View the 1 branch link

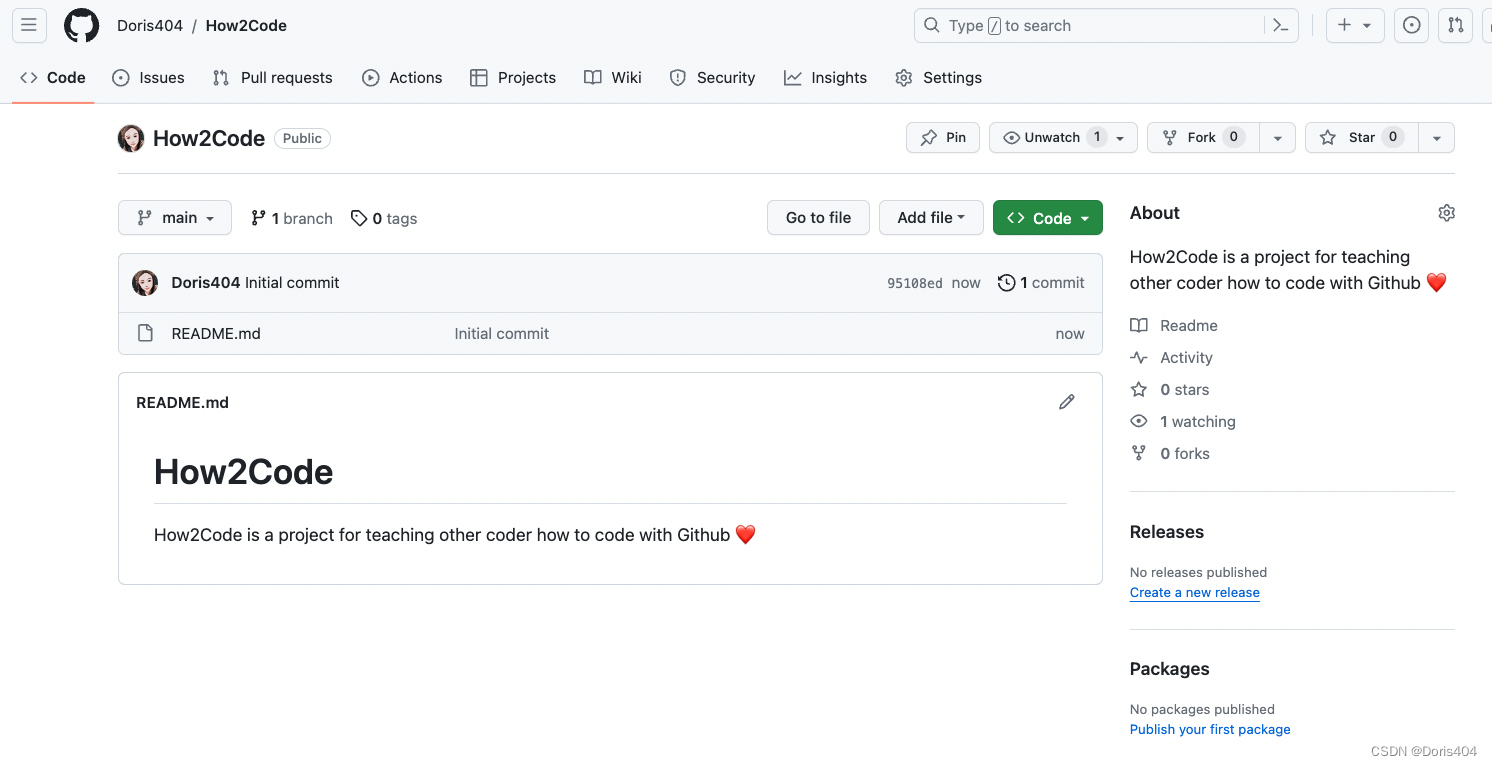[x=291, y=218]
